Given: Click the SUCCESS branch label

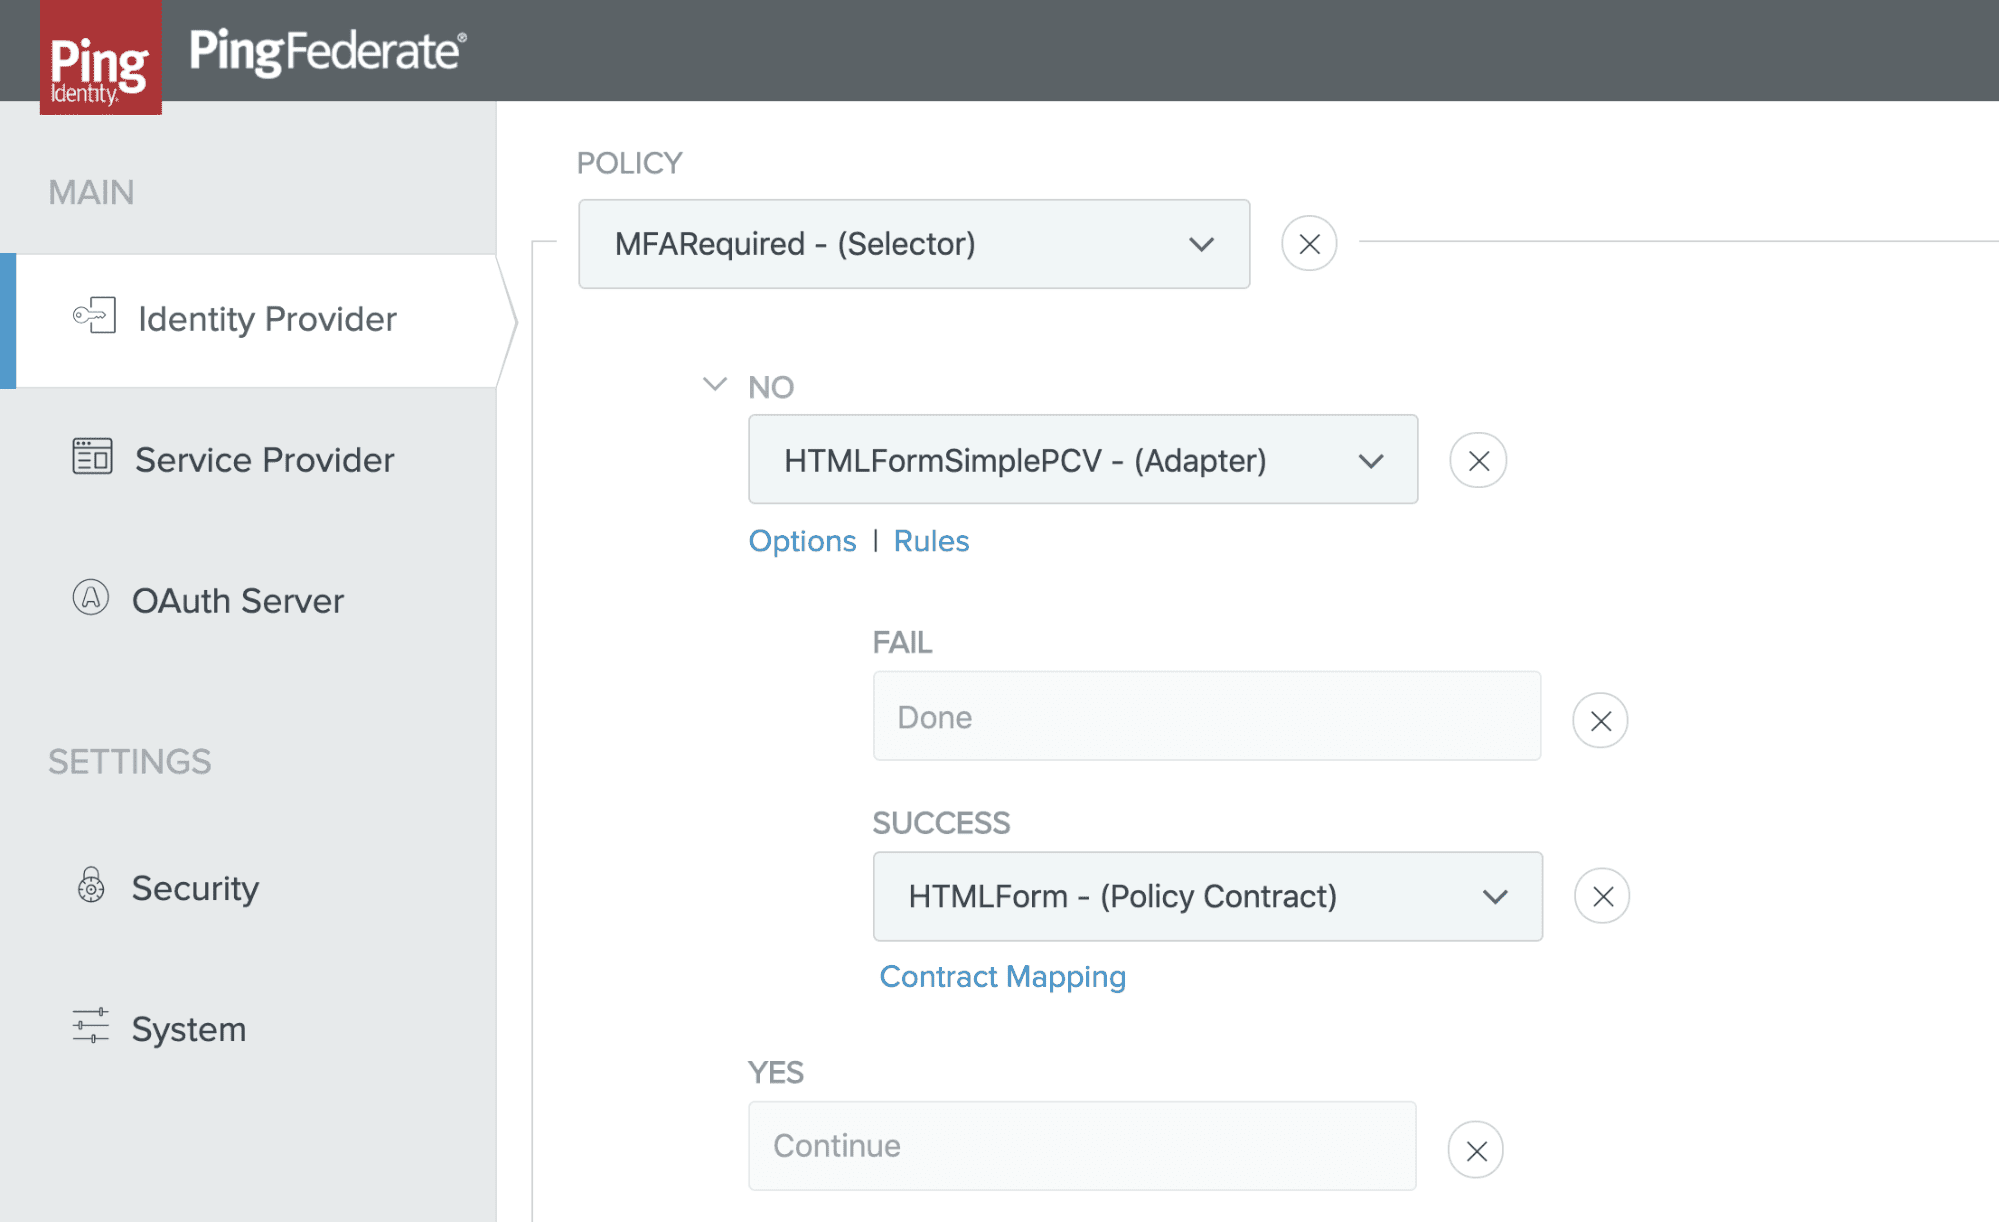Looking at the screenshot, I should (x=941, y=823).
